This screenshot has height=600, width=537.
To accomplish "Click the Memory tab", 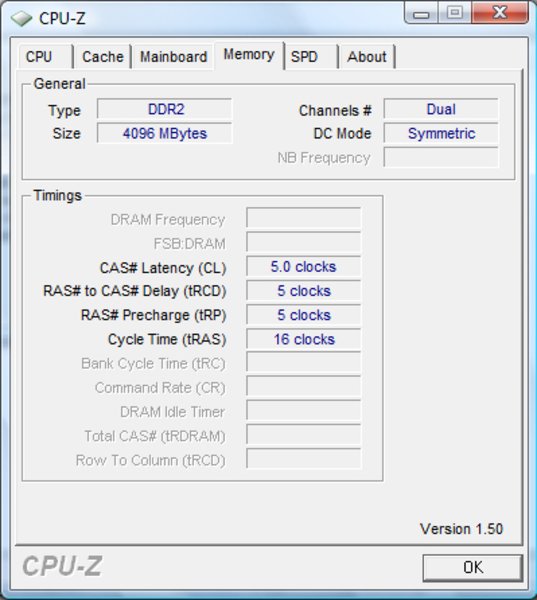I will 249,55.
